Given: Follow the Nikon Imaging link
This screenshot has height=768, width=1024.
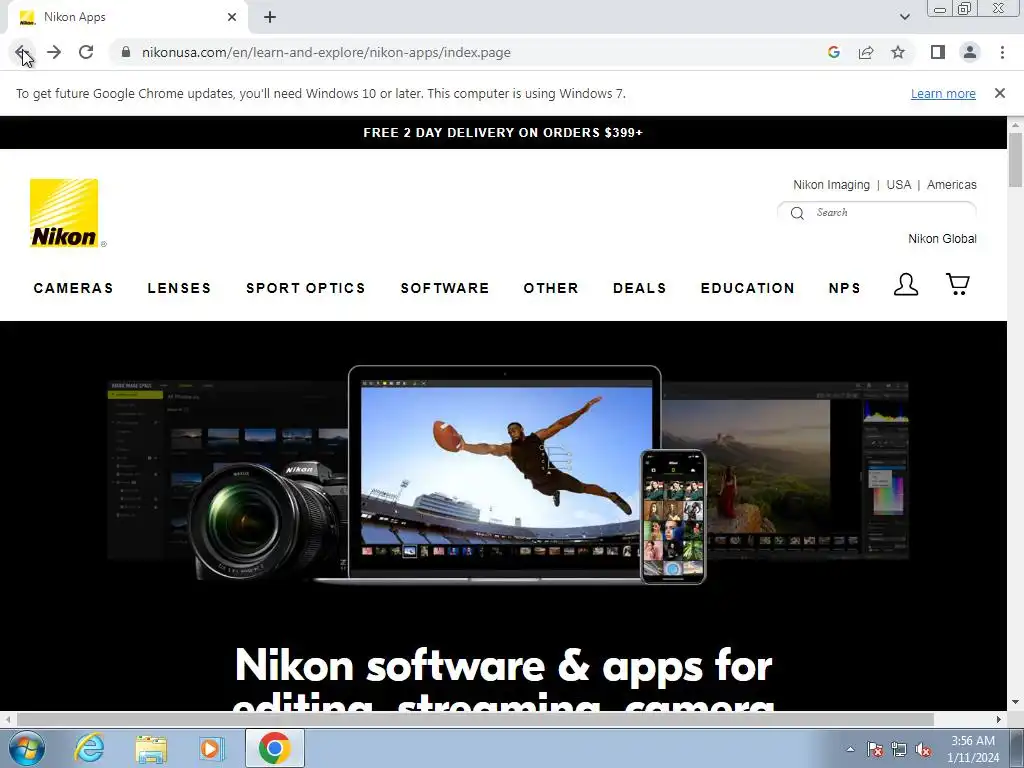Looking at the screenshot, I should (x=831, y=185).
